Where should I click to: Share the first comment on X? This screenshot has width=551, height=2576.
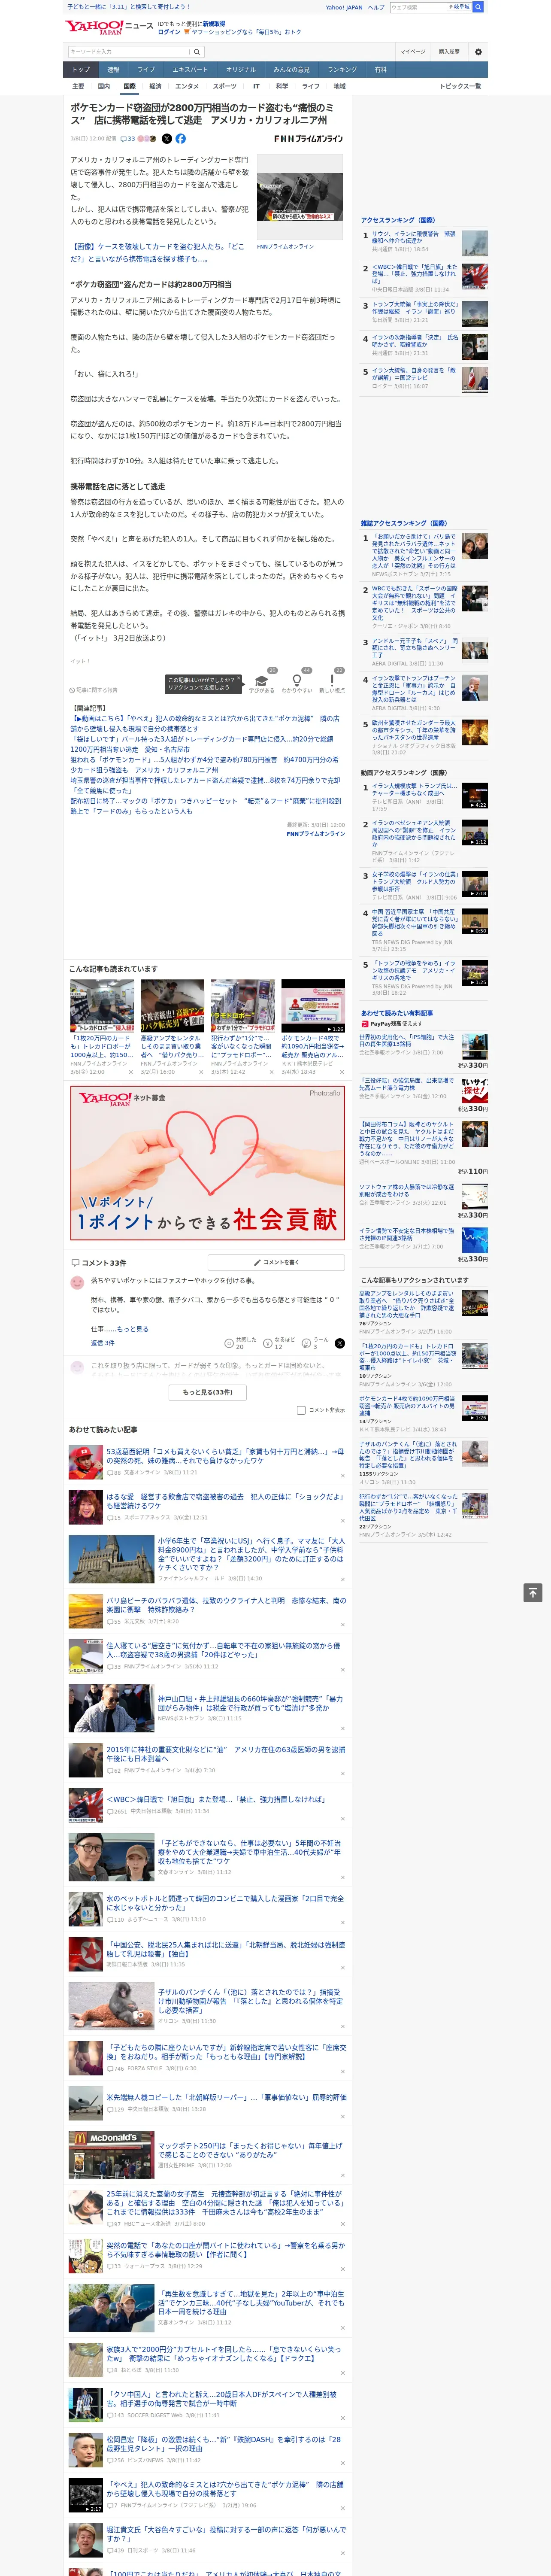(x=339, y=1343)
